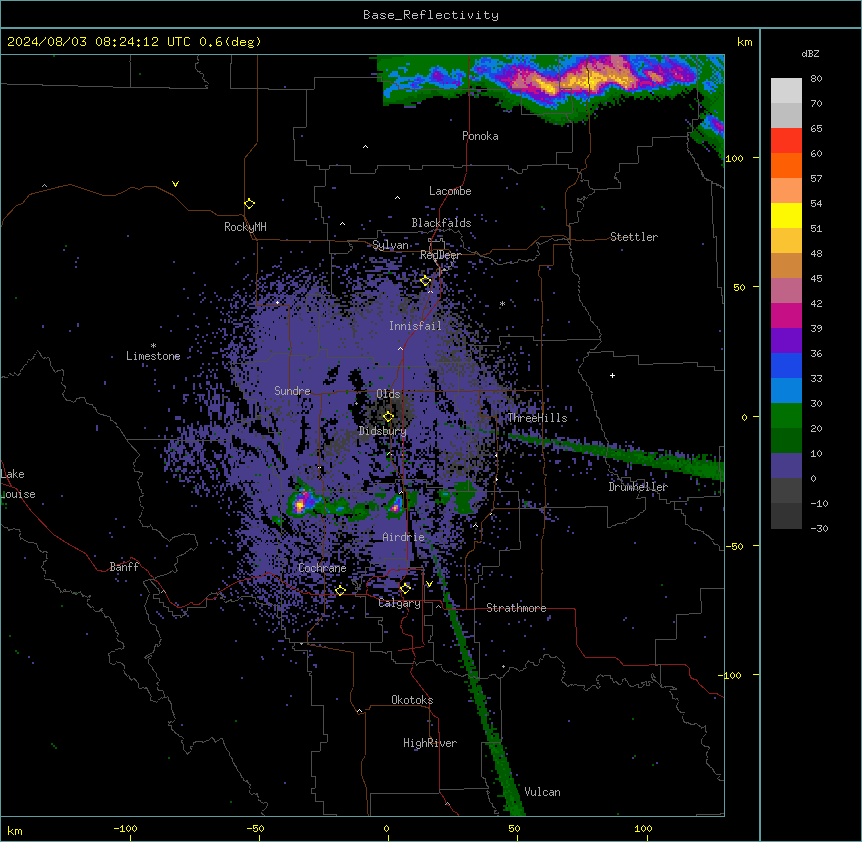Select the Okotoks label

412,700
